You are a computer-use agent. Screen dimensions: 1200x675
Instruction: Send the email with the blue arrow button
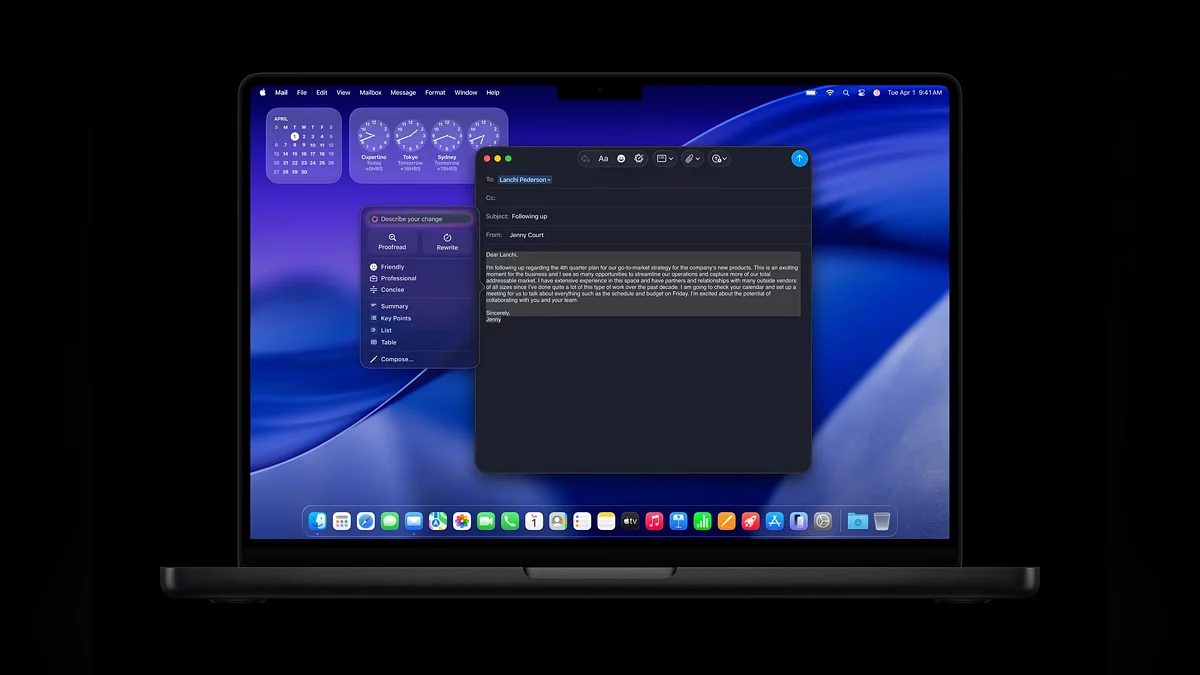click(x=799, y=158)
